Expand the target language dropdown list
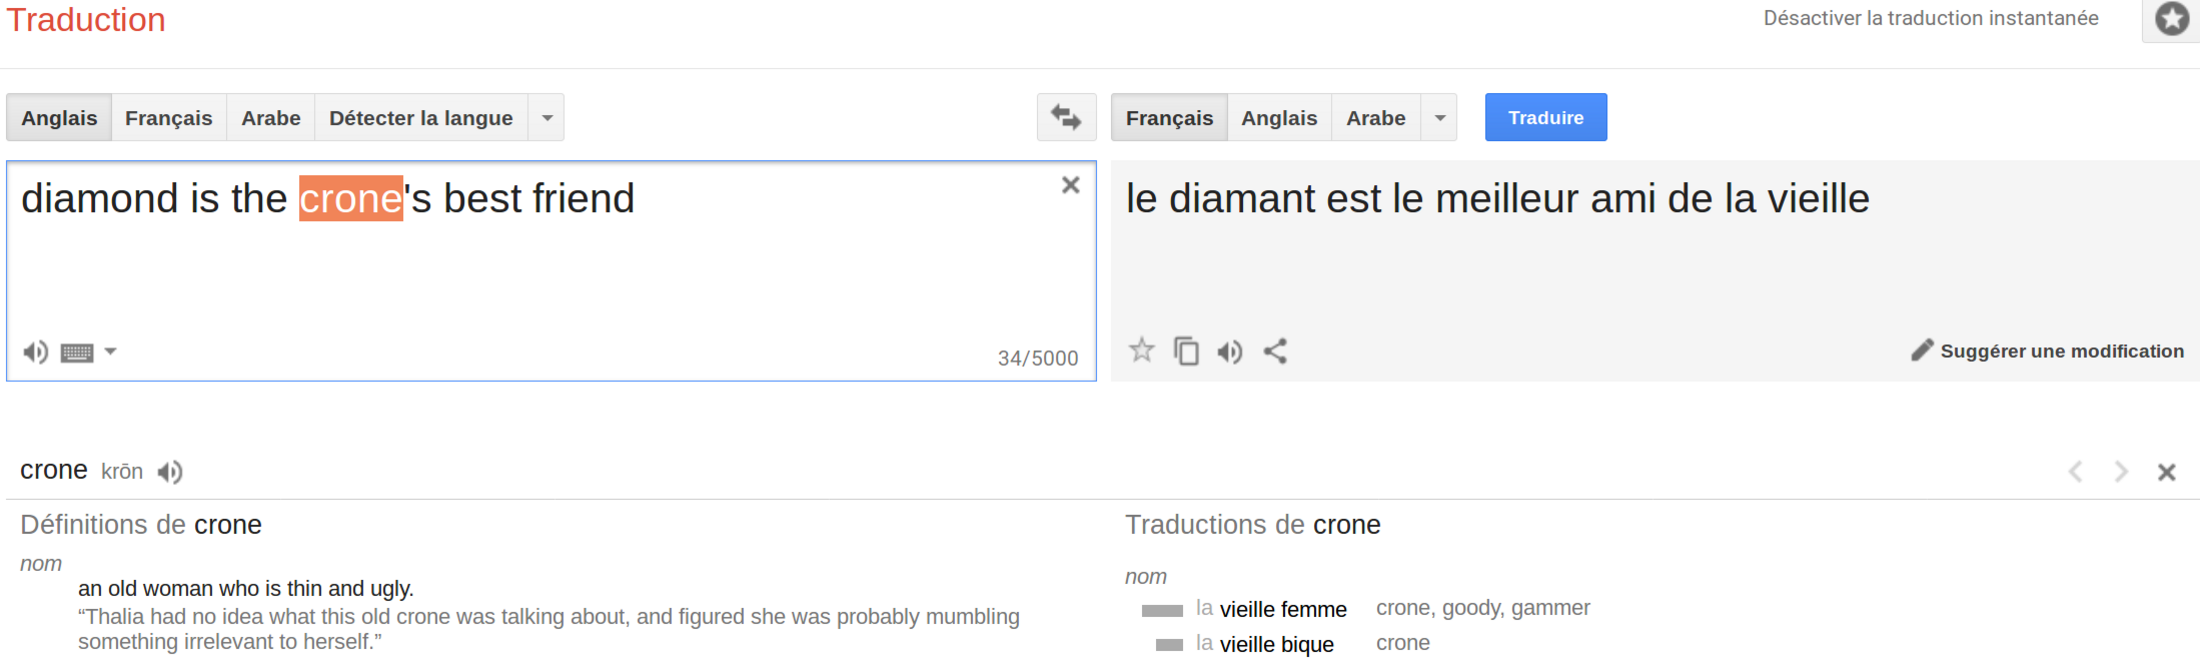 point(1440,118)
